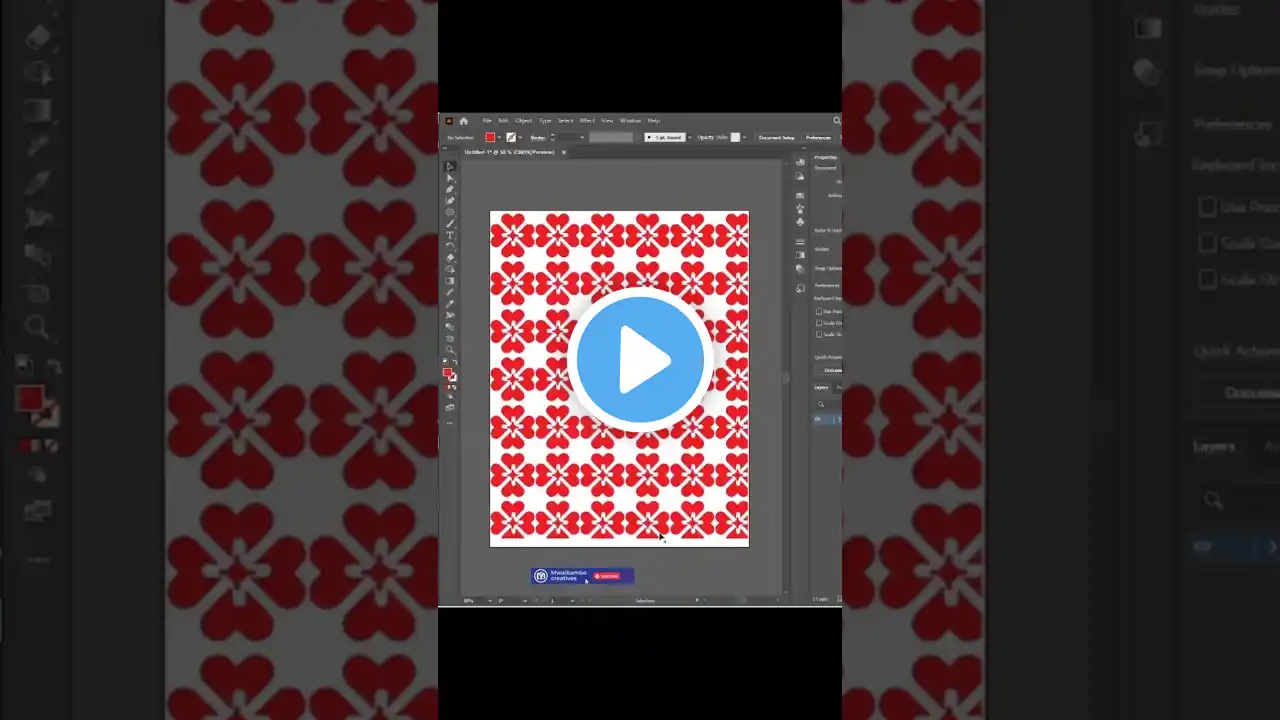Select the Direct Selection tool
The width and height of the screenshot is (1280, 720).
pos(449,178)
